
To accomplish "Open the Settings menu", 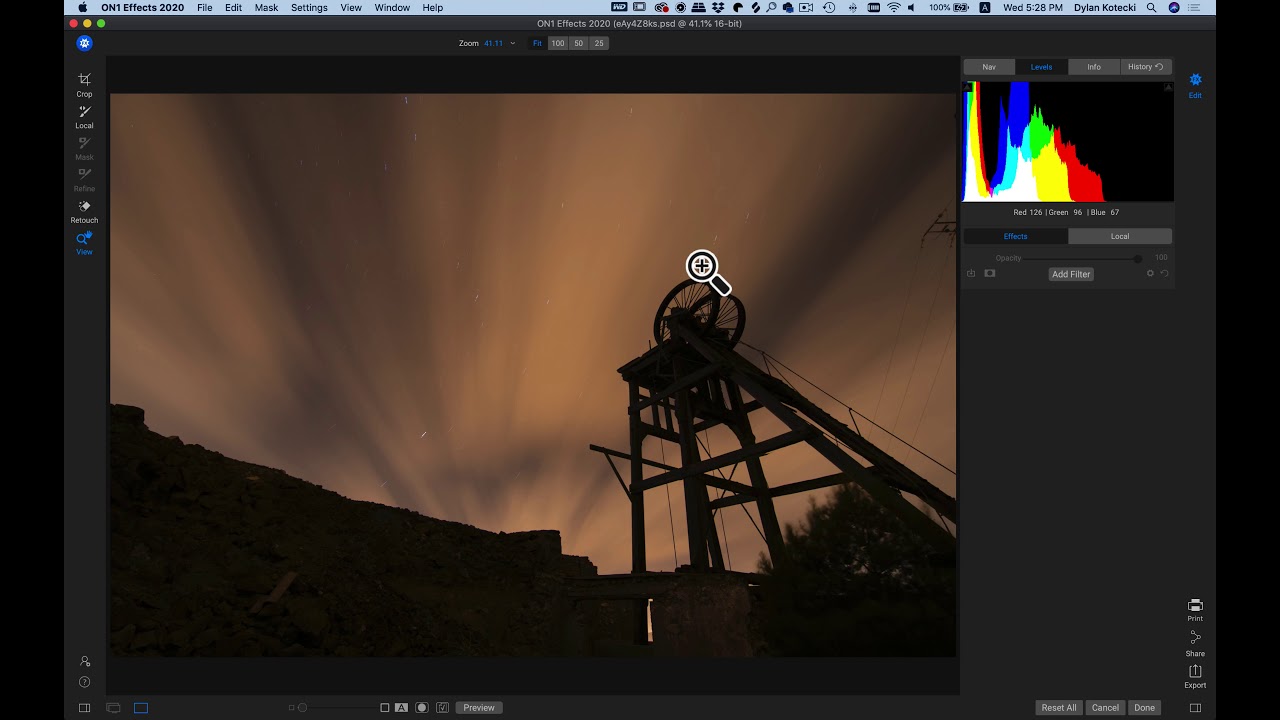I will 309,7.
